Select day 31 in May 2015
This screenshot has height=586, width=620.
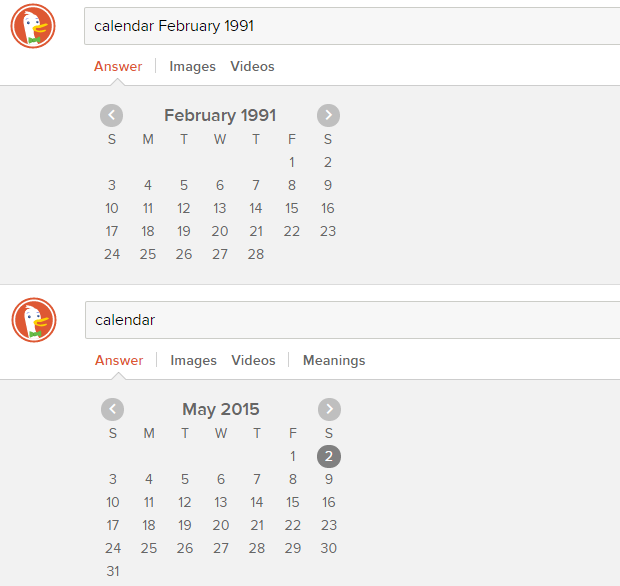113,571
